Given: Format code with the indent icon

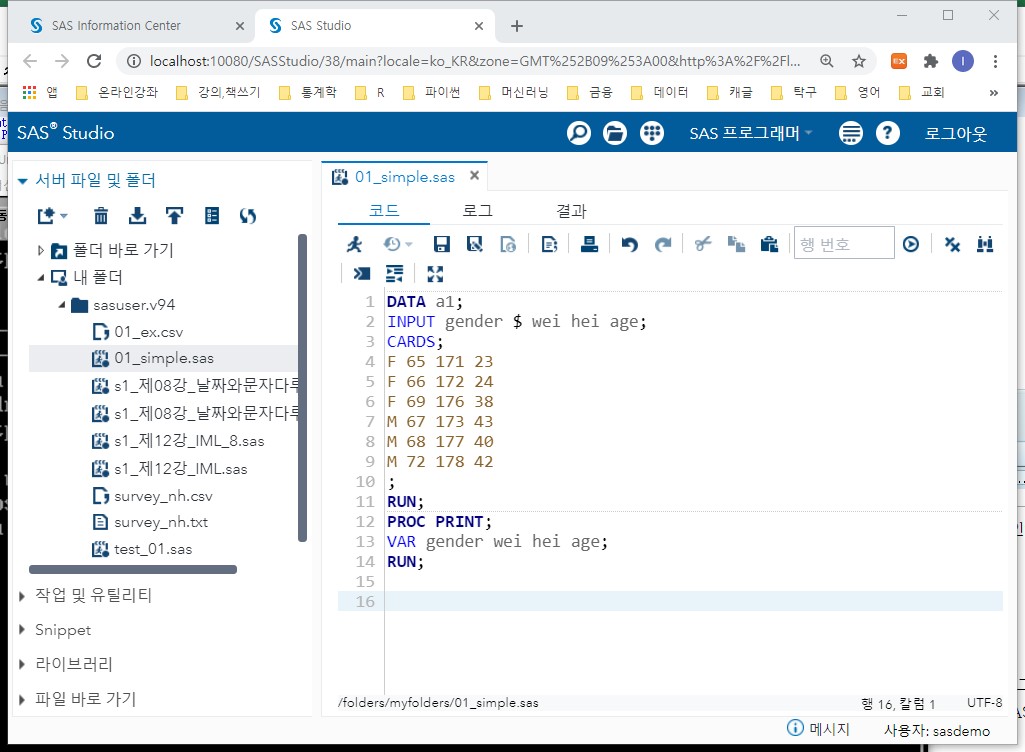Looking at the screenshot, I should (x=395, y=273).
